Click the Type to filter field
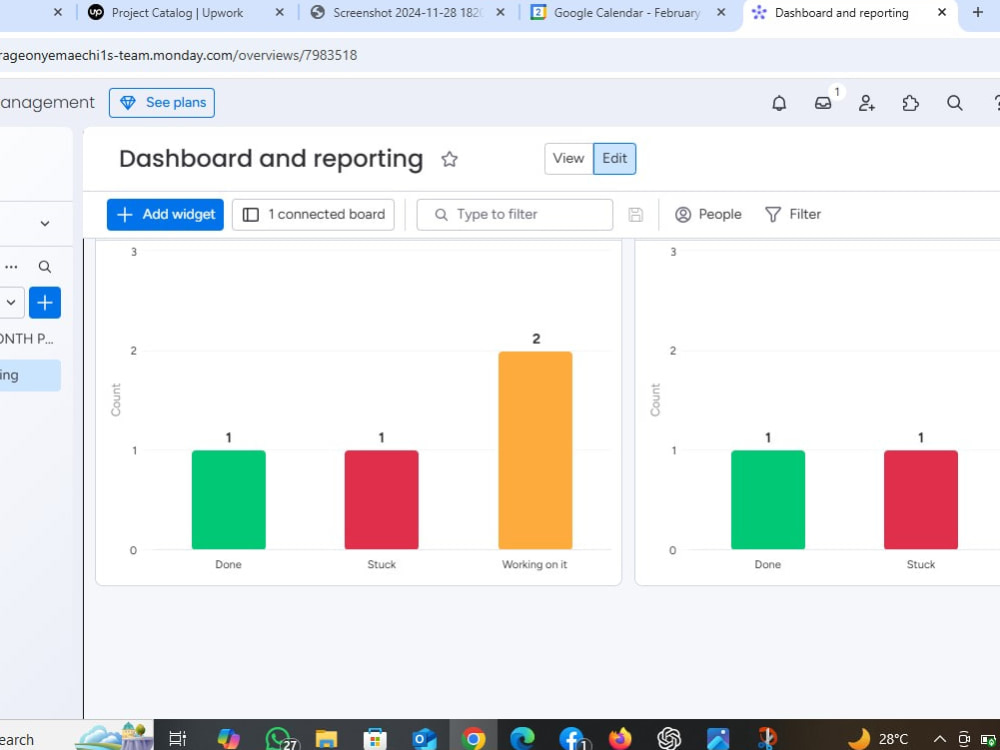The width and height of the screenshot is (1000, 750). tap(515, 214)
